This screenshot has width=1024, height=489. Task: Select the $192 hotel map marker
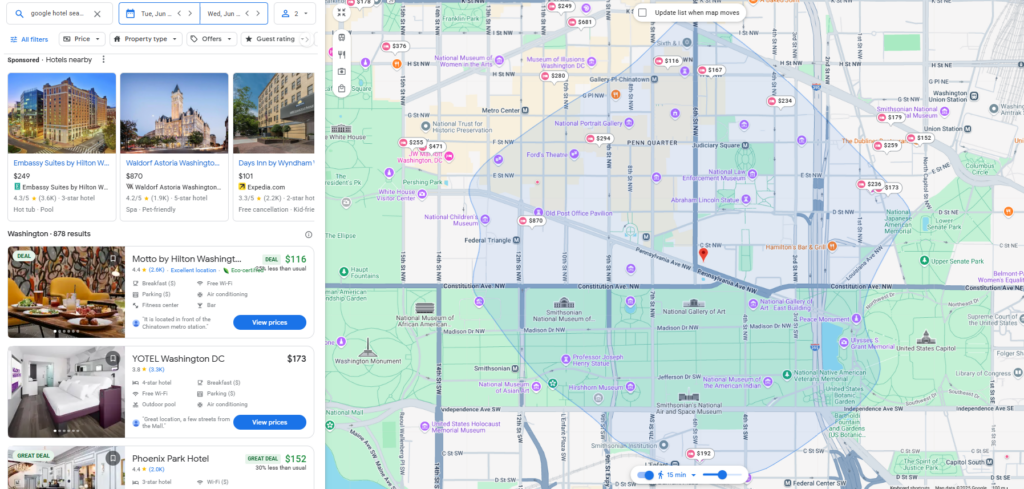point(699,453)
